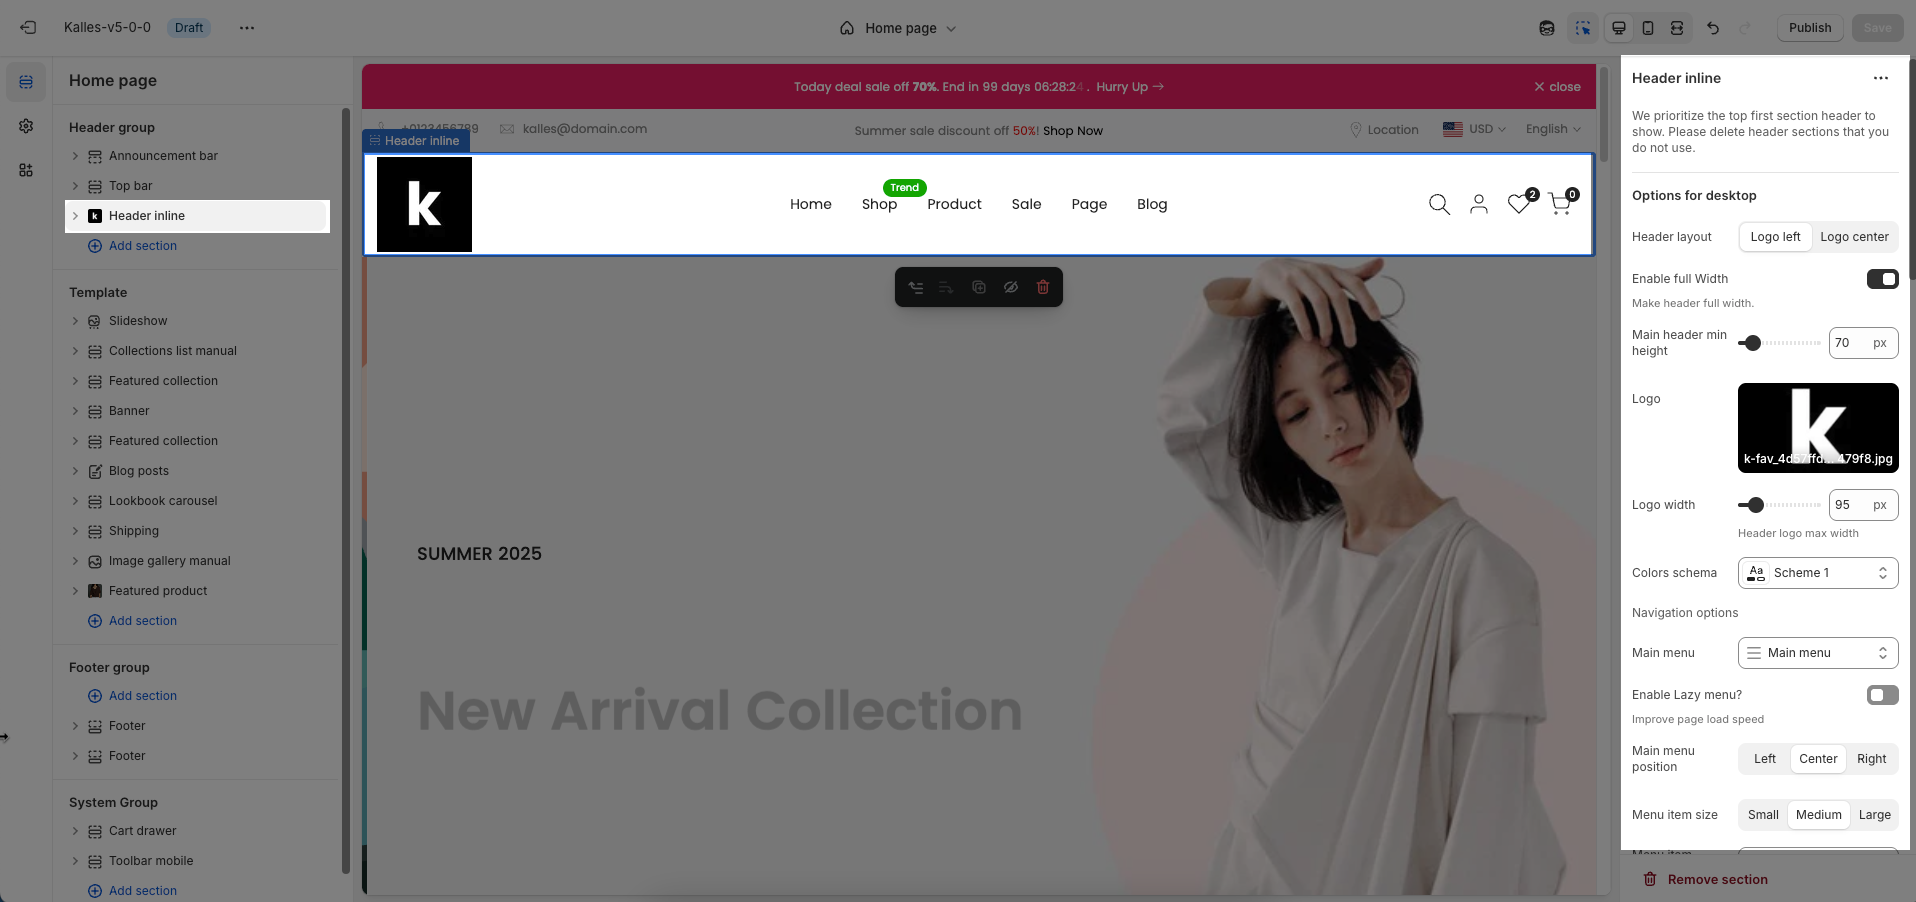Click the account person icon in preview

tap(1479, 204)
